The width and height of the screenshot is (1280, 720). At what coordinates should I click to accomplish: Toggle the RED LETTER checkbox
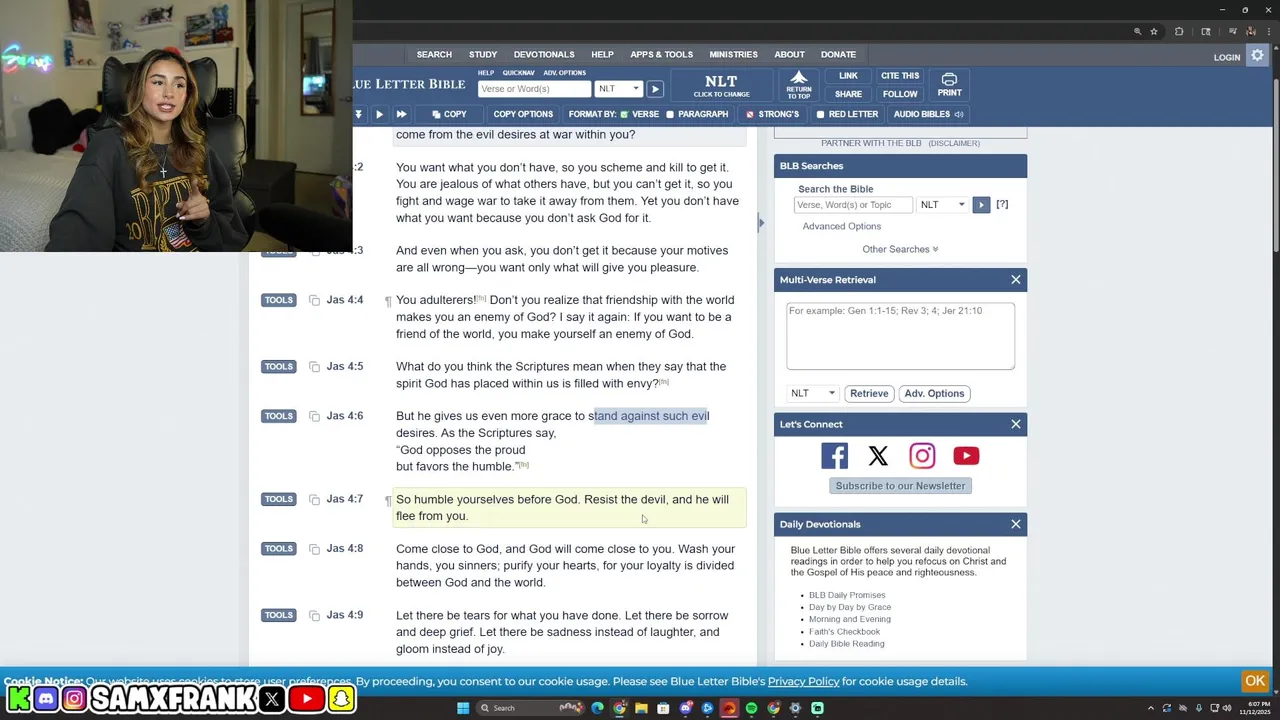[820, 114]
